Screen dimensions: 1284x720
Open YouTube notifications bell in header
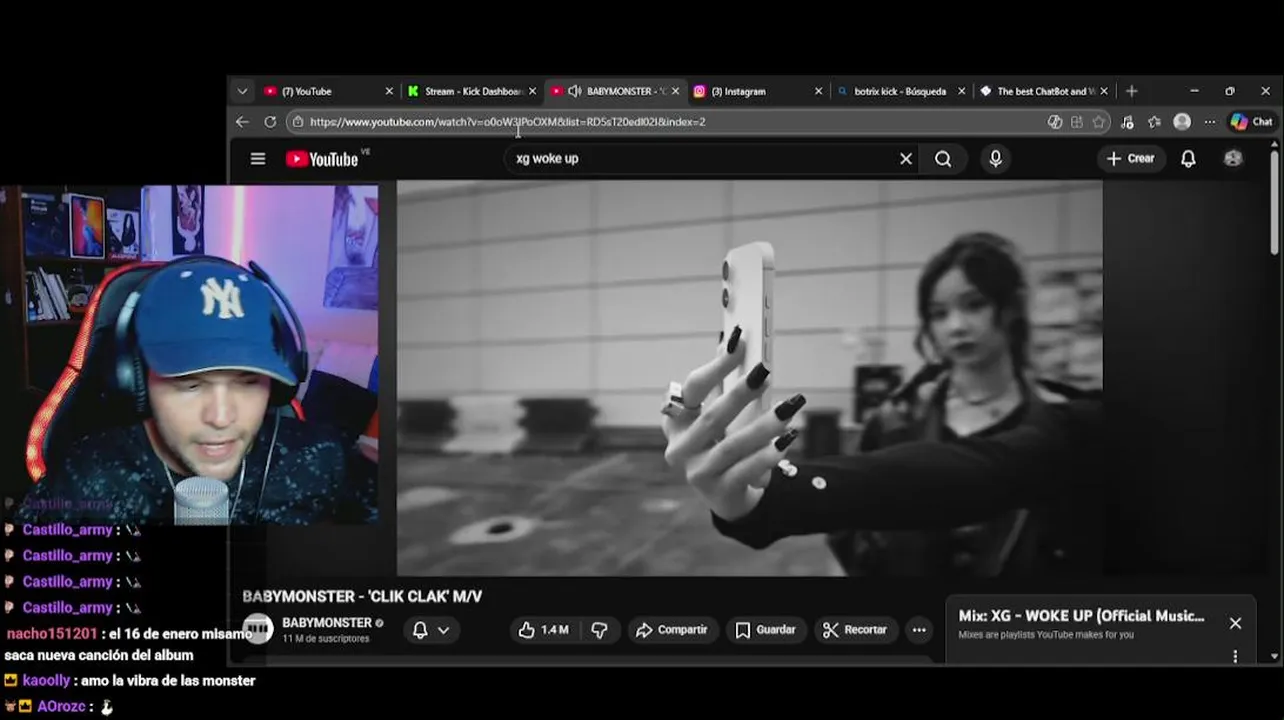coord(1188,159)
